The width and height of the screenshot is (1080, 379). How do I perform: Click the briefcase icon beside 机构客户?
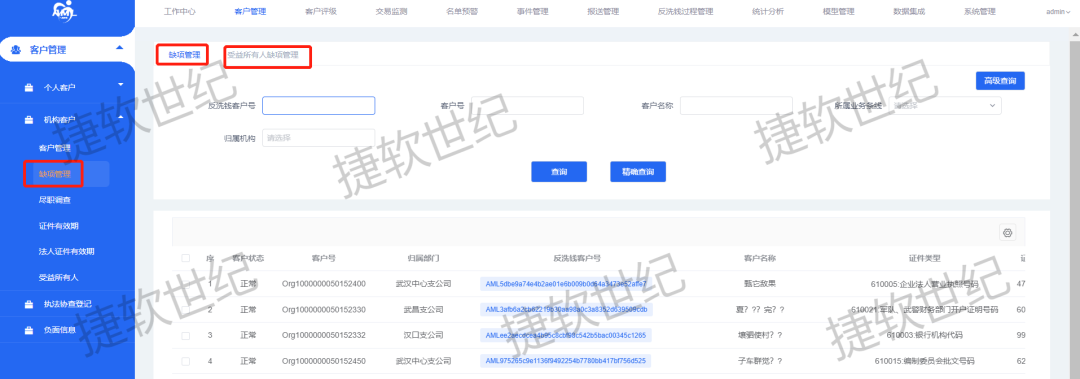(29, 120)
